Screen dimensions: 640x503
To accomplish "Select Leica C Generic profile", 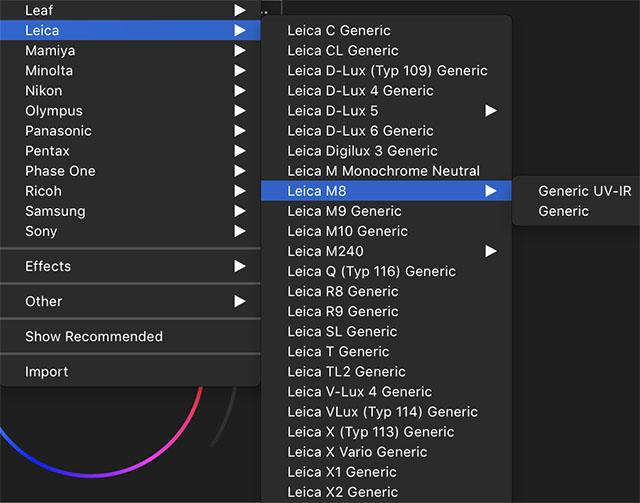I will (386, 30).
